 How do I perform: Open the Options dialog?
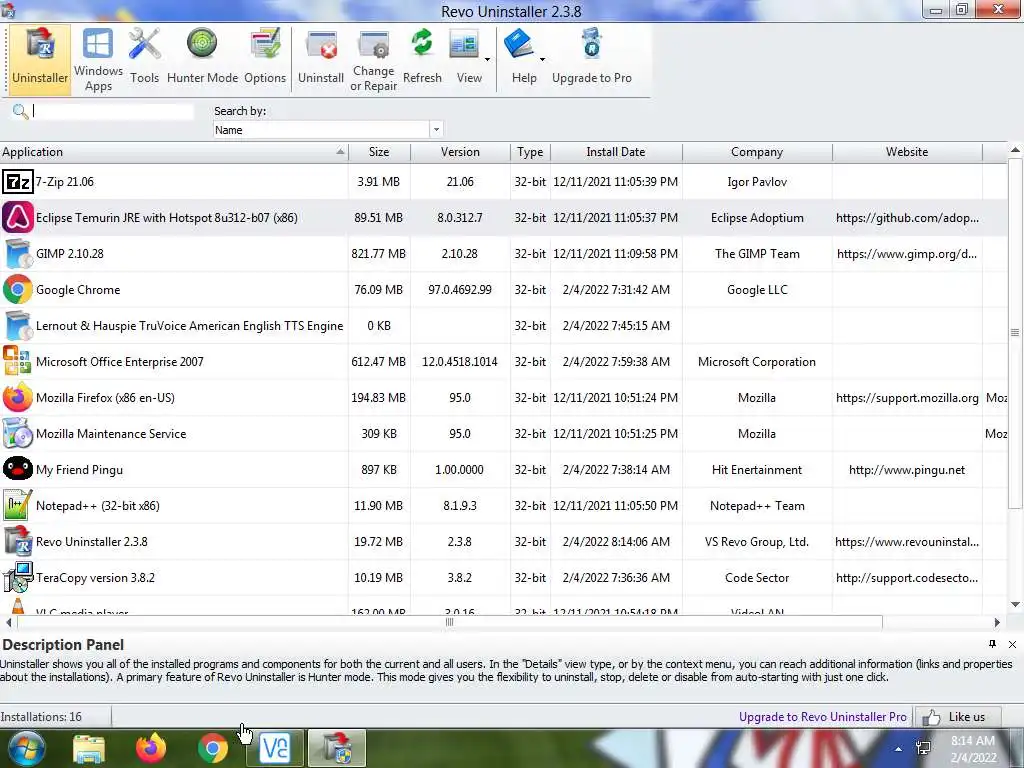tap(264, 59)
